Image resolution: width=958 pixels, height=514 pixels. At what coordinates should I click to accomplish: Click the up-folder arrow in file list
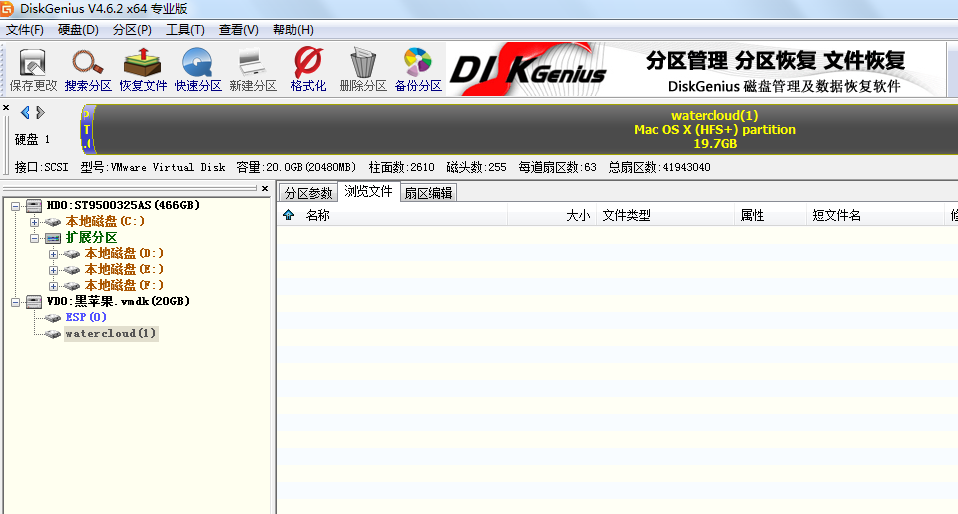[x=288, y=215]
